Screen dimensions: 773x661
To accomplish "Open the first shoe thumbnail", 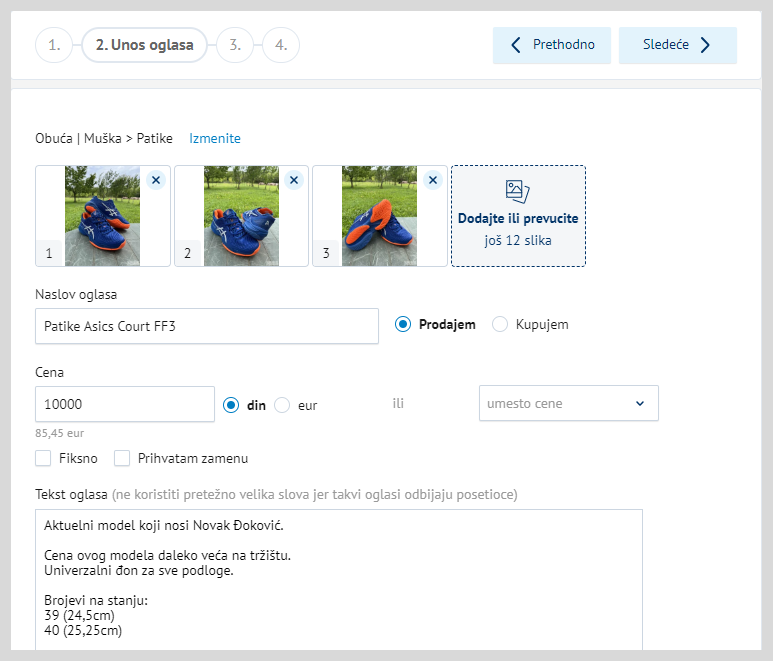I will pos(103,216).
